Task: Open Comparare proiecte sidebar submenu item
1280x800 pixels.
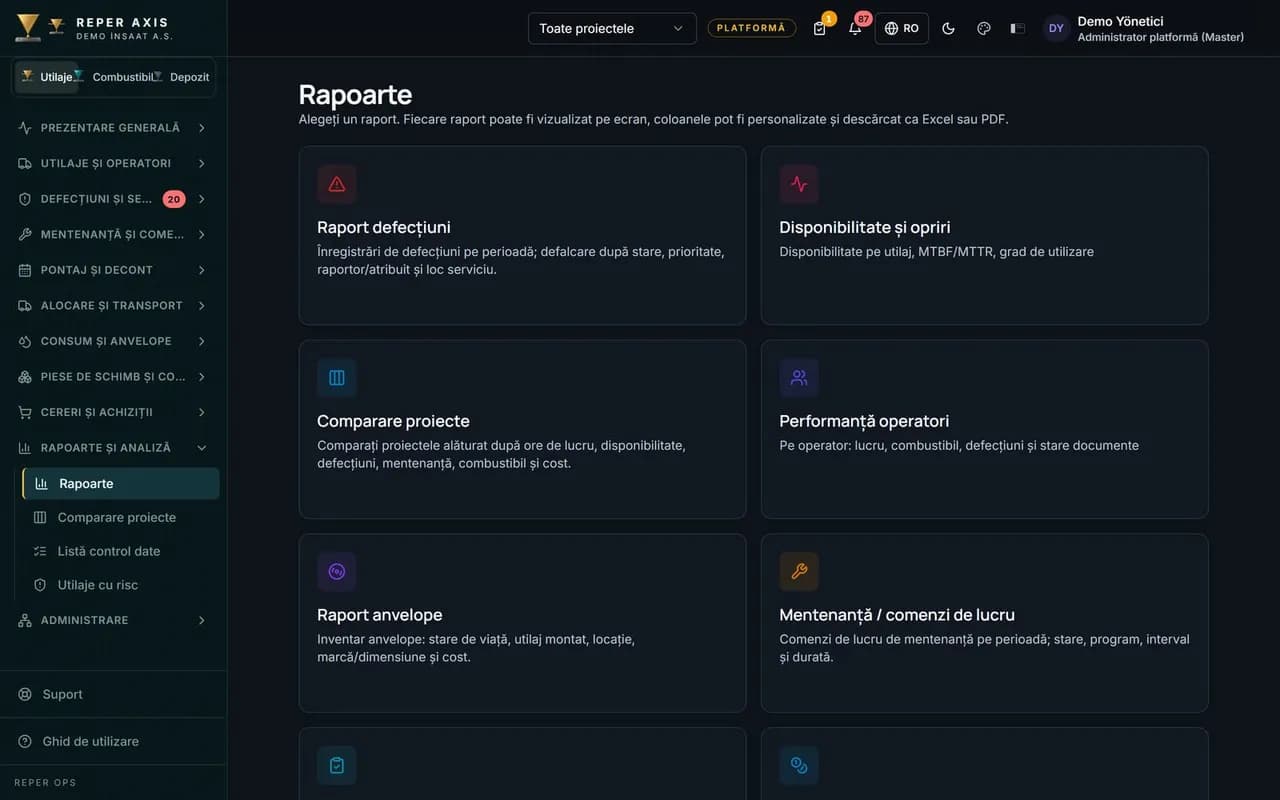Action: pyautogui.click(x=121, y=517)
